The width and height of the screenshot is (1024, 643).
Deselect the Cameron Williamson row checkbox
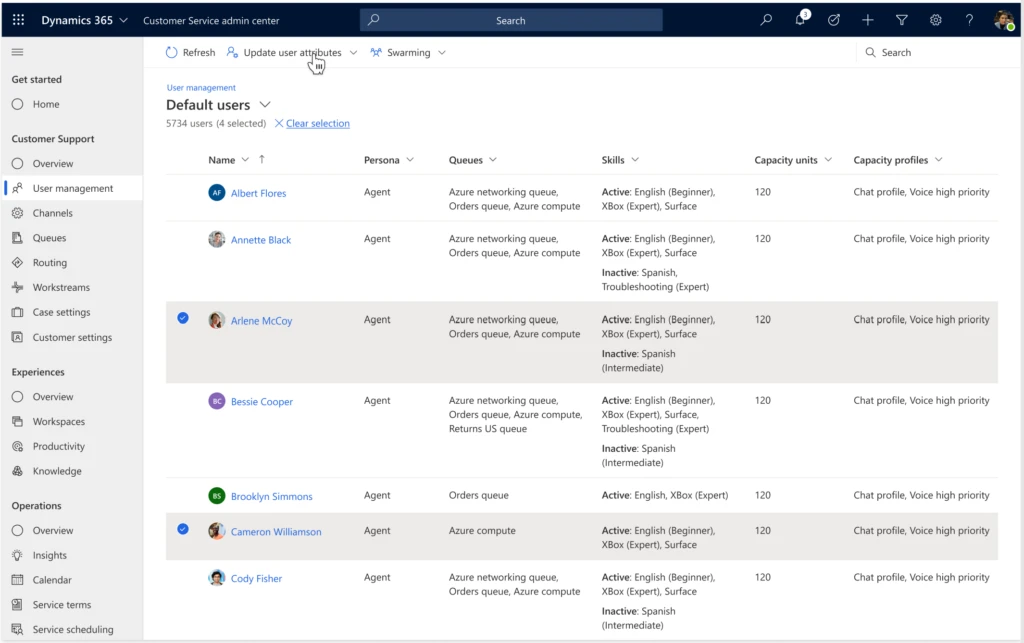(x=183, y=529)
